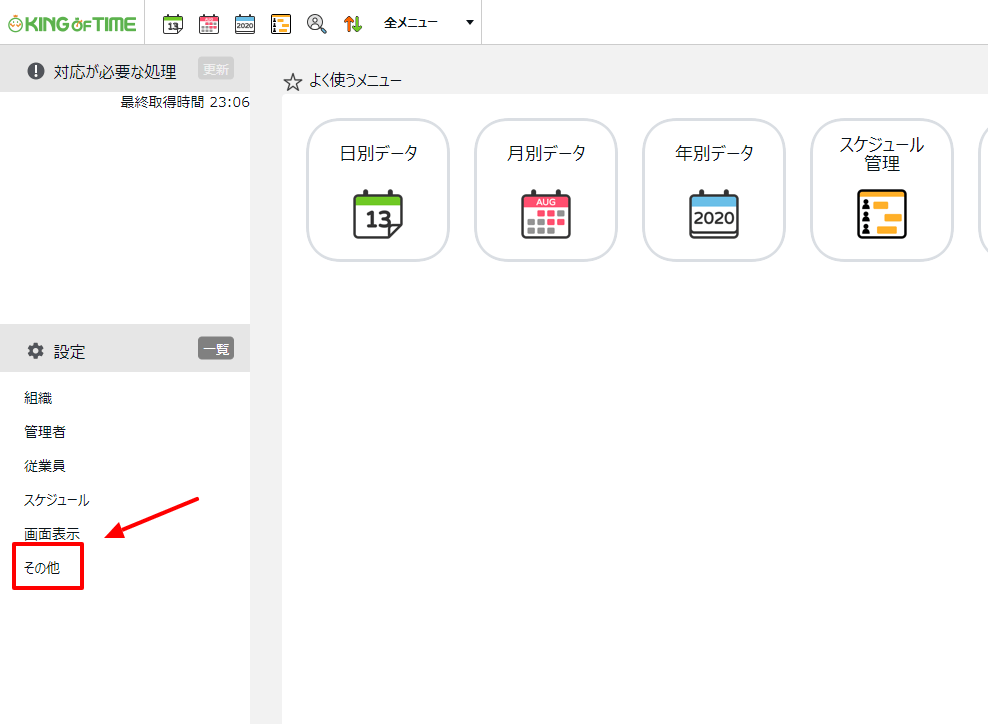Viewport: 988px width, 724px height.
Task: Click the 対応が必要な処理 heading
Action: pyautogui.click(x=115, y=72)
